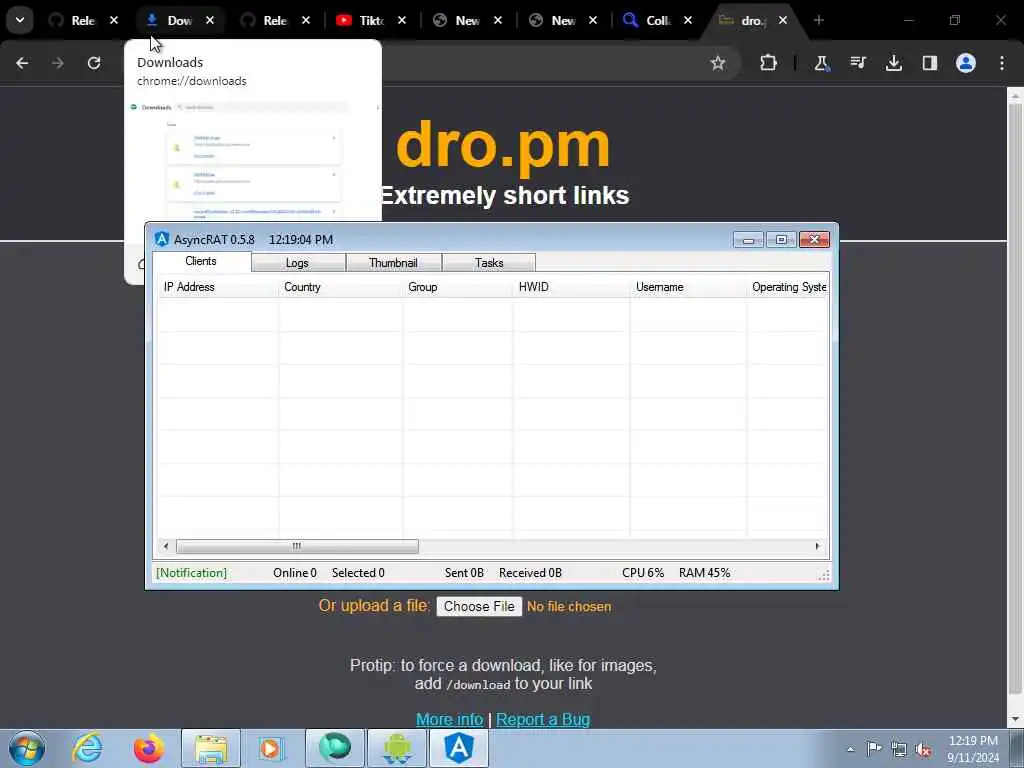Select the Clients tab in AsyncRAT
Screen dimensions: 1024x768
click(x=200, y=261)
